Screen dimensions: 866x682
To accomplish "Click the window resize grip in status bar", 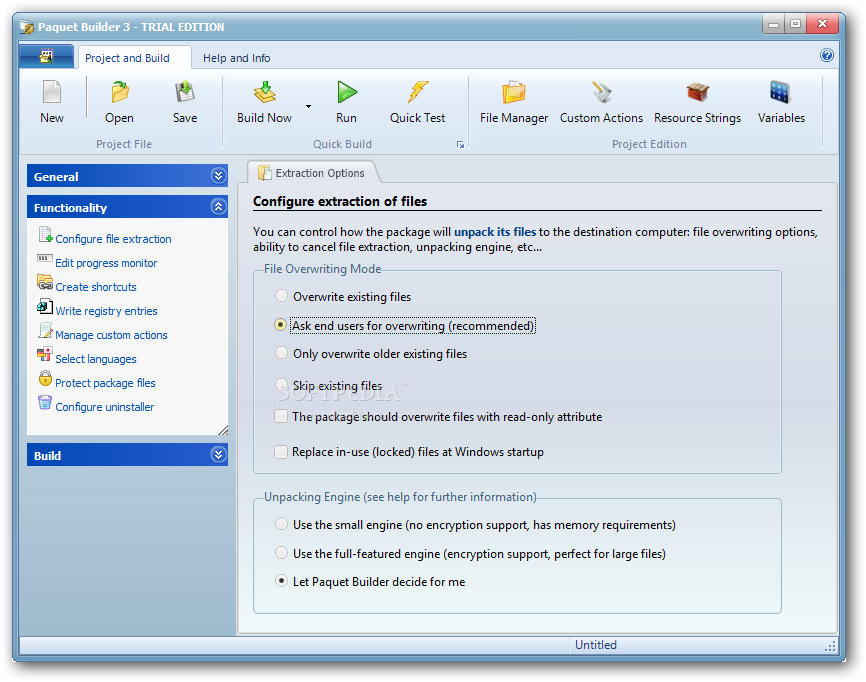I will coord(830,646).
